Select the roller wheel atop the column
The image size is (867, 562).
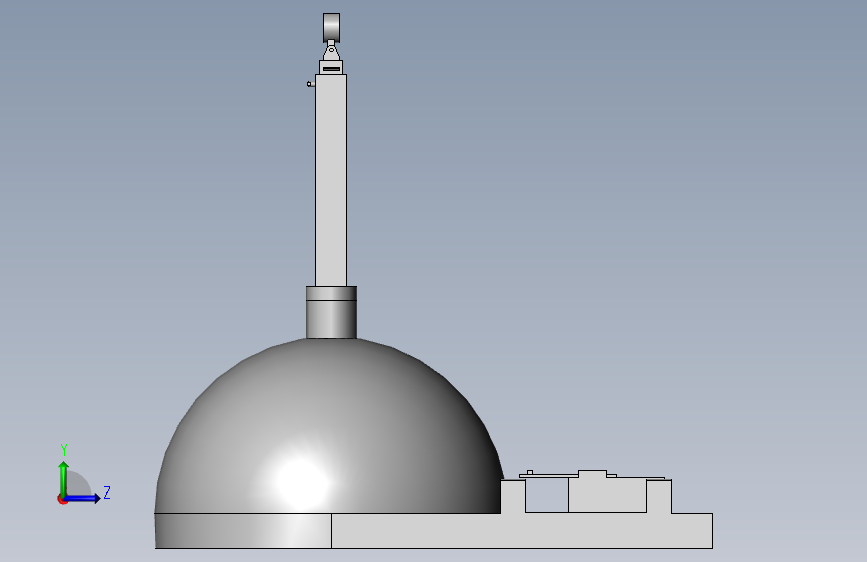click(331, 28)
